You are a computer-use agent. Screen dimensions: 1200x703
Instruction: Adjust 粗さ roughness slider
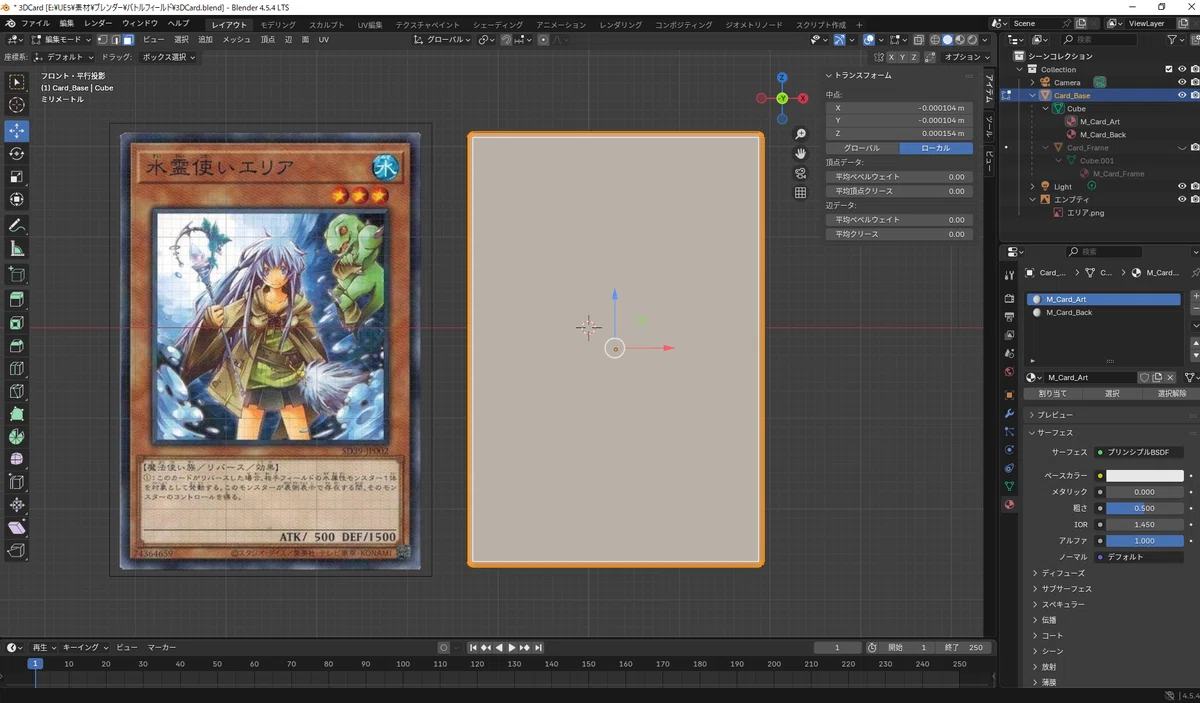point(1145,508)
